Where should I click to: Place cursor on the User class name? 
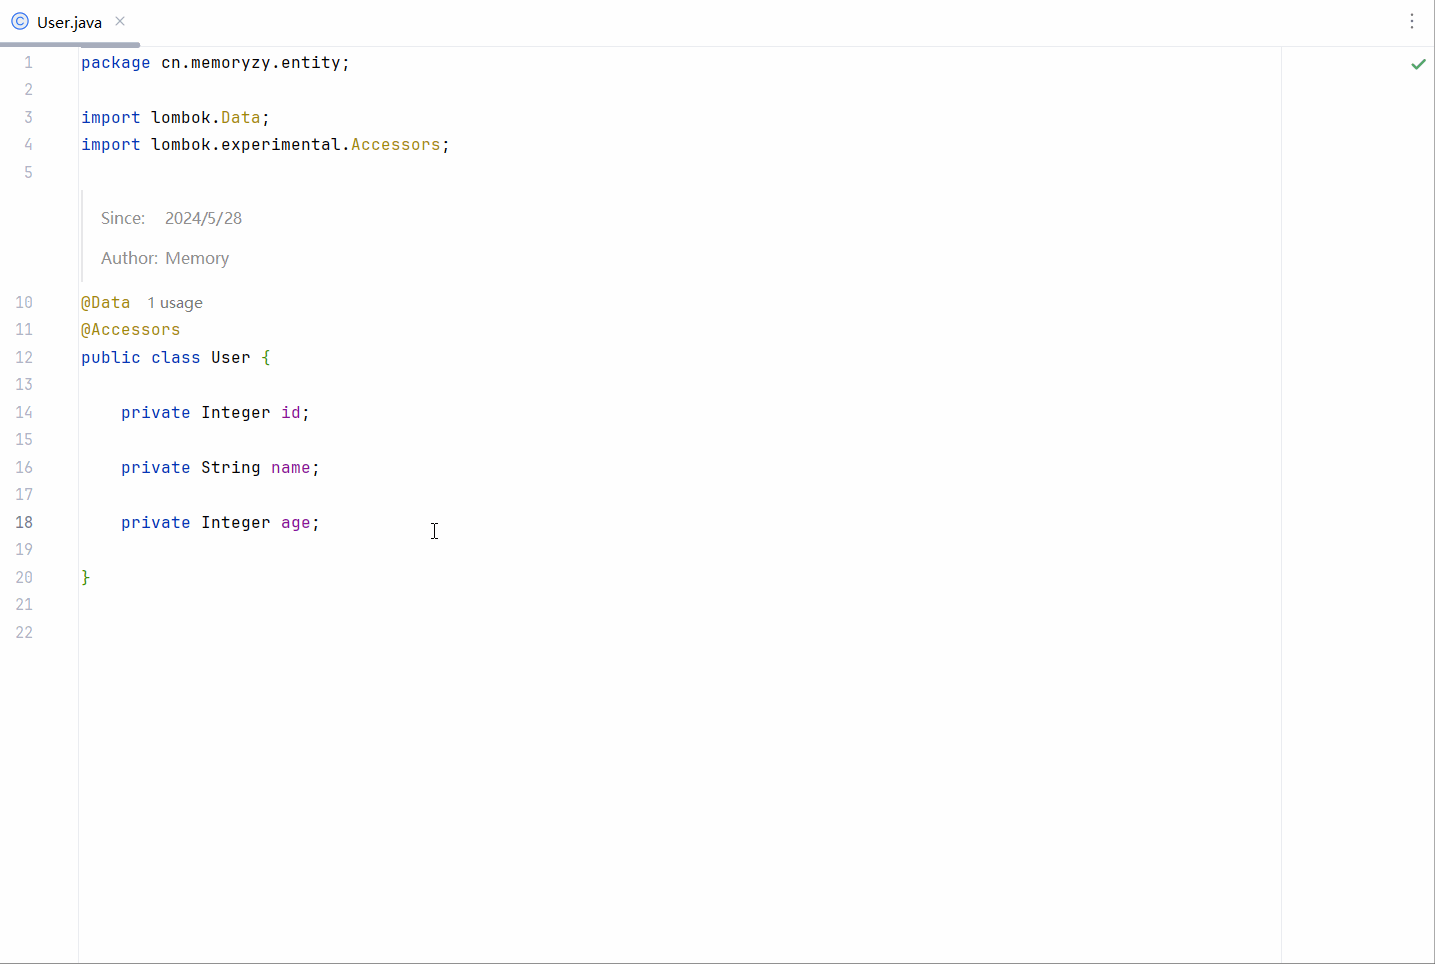pos(230,357)
